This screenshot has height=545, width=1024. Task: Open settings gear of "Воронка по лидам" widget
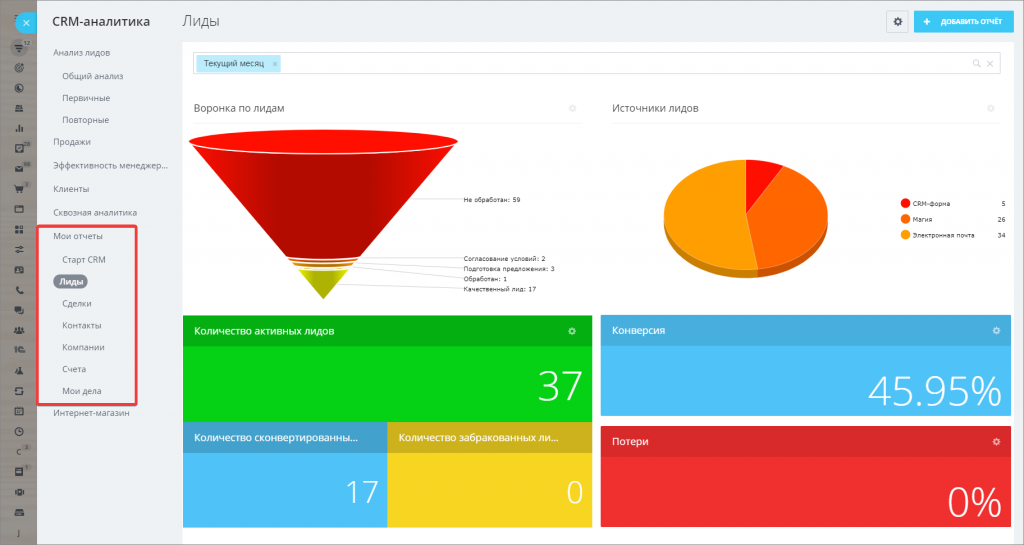tap(572, 108)
